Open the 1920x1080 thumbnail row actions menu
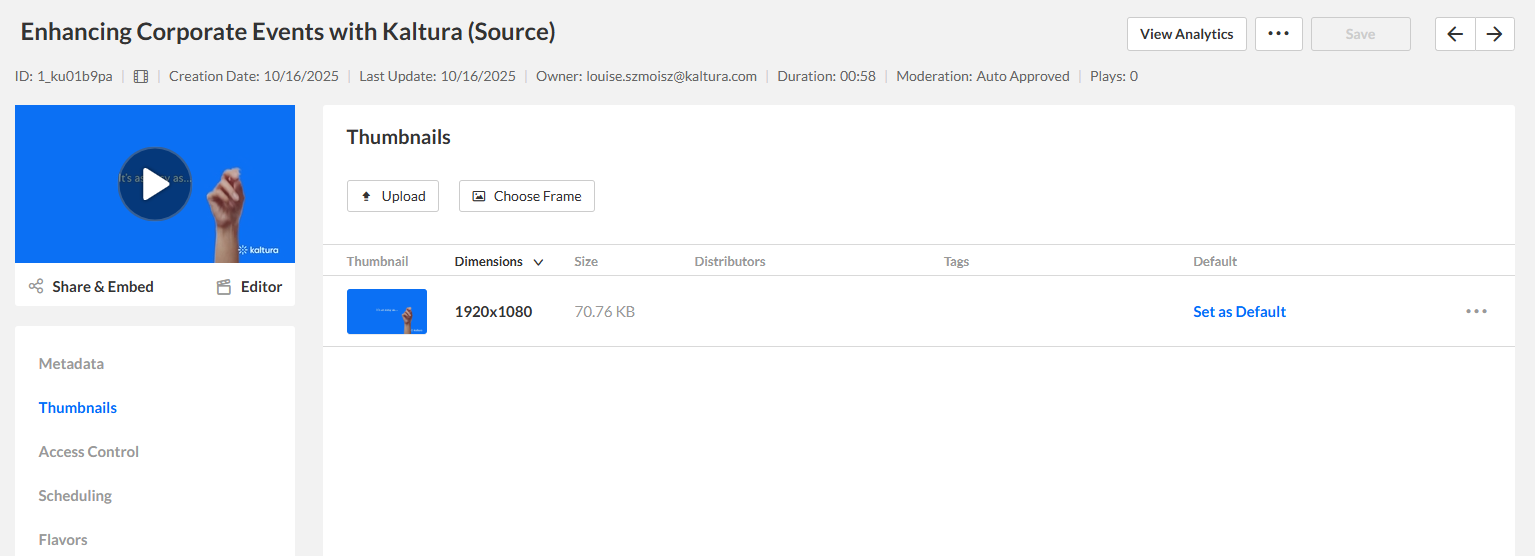 click(x=1476, y=311)
